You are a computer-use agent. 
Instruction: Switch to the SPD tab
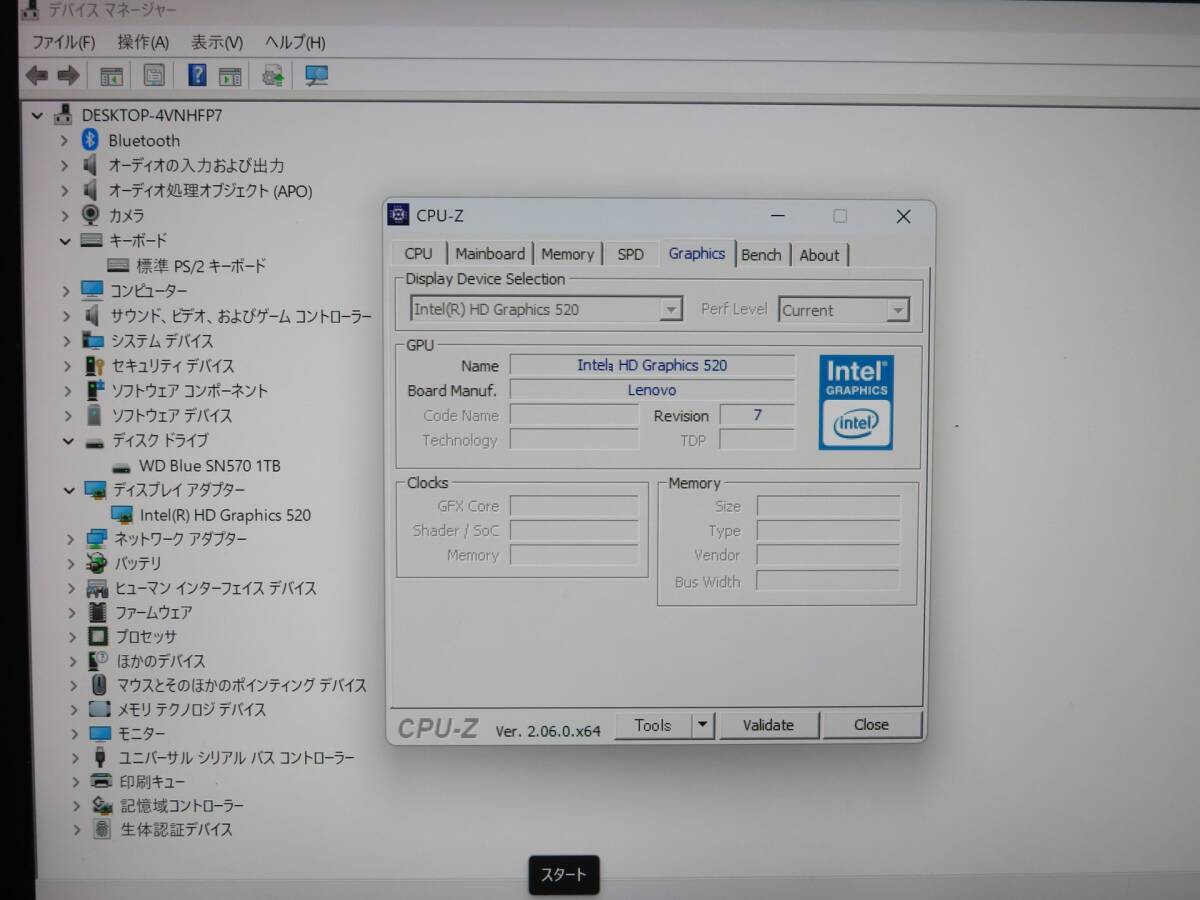click(x=631, y=254)
